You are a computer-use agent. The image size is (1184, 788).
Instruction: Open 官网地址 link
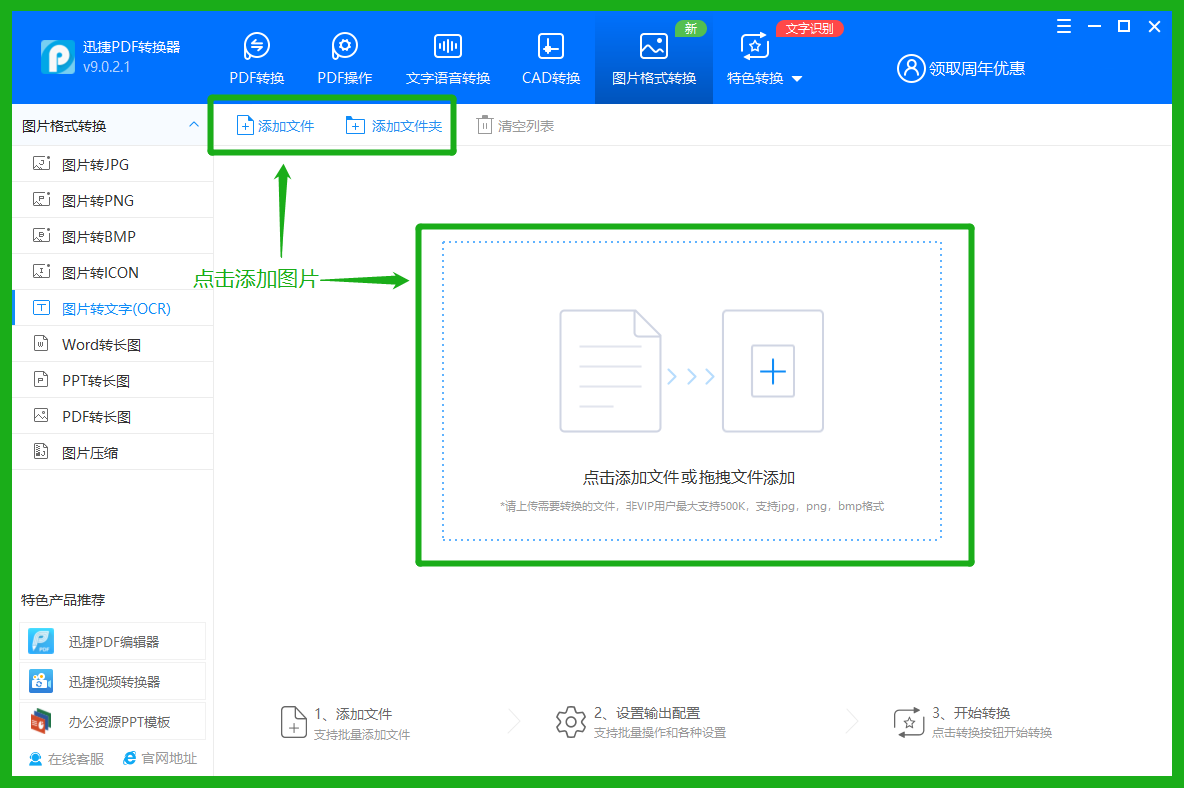tap(160, 758)
